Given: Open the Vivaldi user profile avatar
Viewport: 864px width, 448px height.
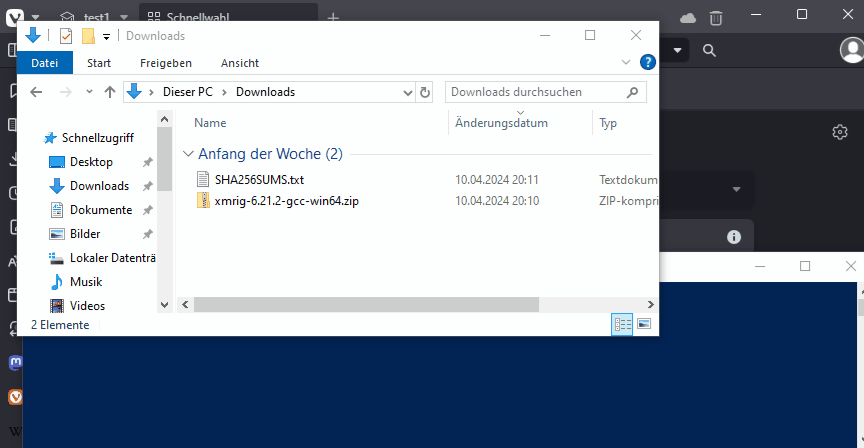Looking at the screenshot, I should (x=851, y=50).
